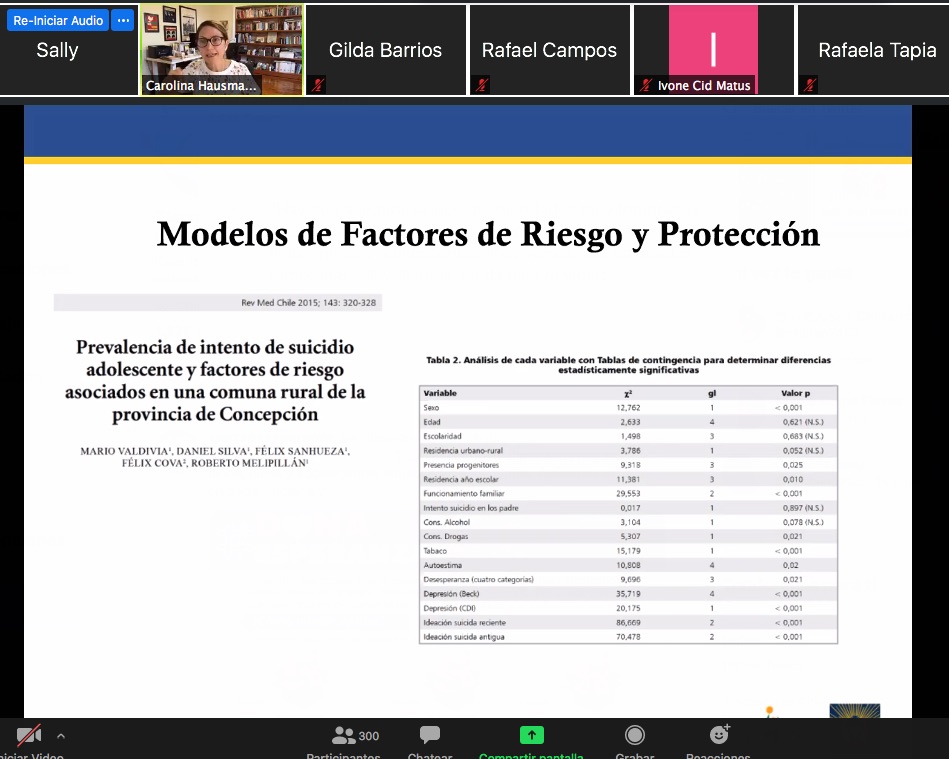Open the Participants panel icon
This screenshot has width=949, height=759.
click(x=344, y=736)
